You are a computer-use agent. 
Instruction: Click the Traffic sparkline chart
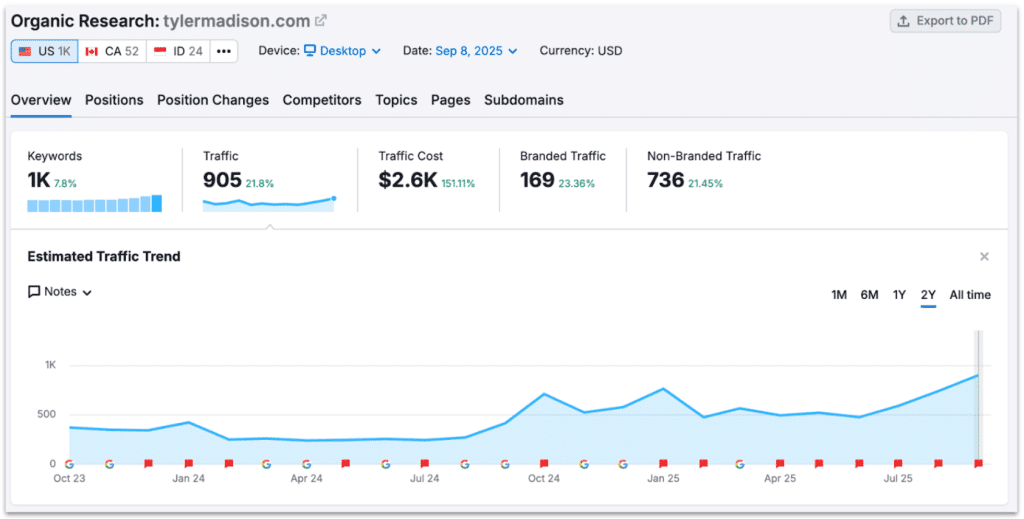click(x=268, y=203)
